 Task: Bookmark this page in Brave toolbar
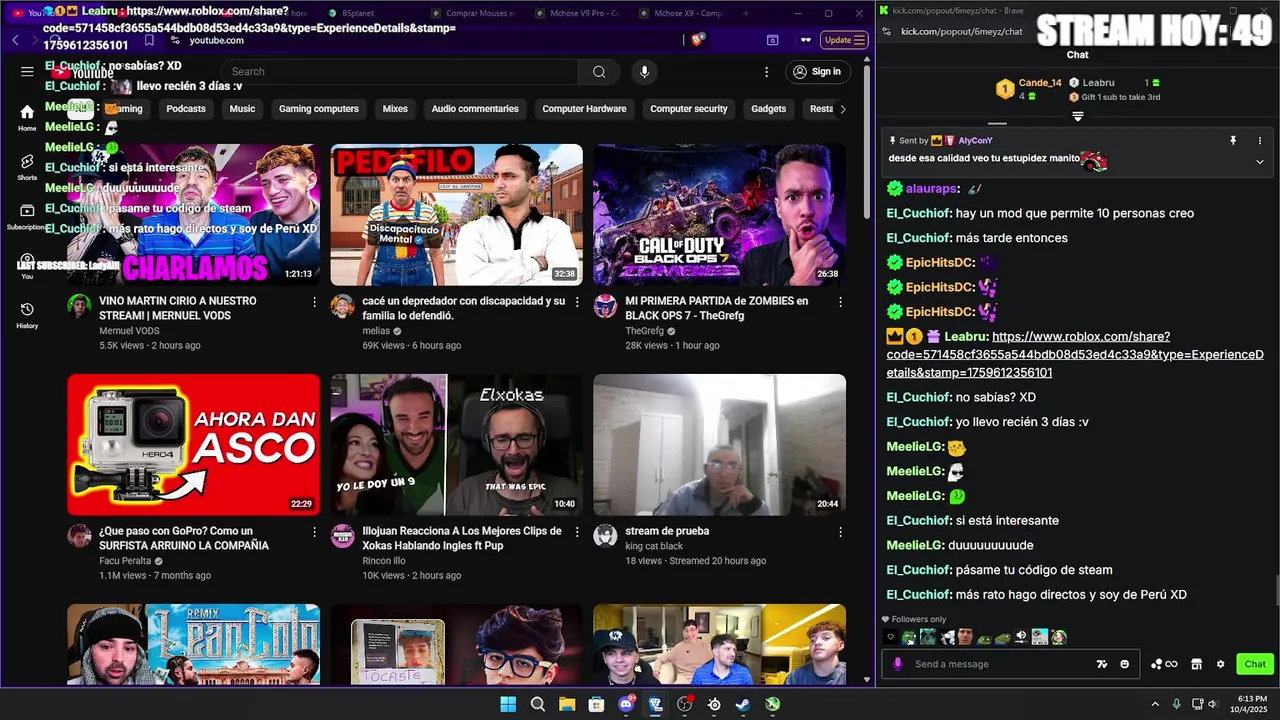pyautogui.click(x=149, y=40)
